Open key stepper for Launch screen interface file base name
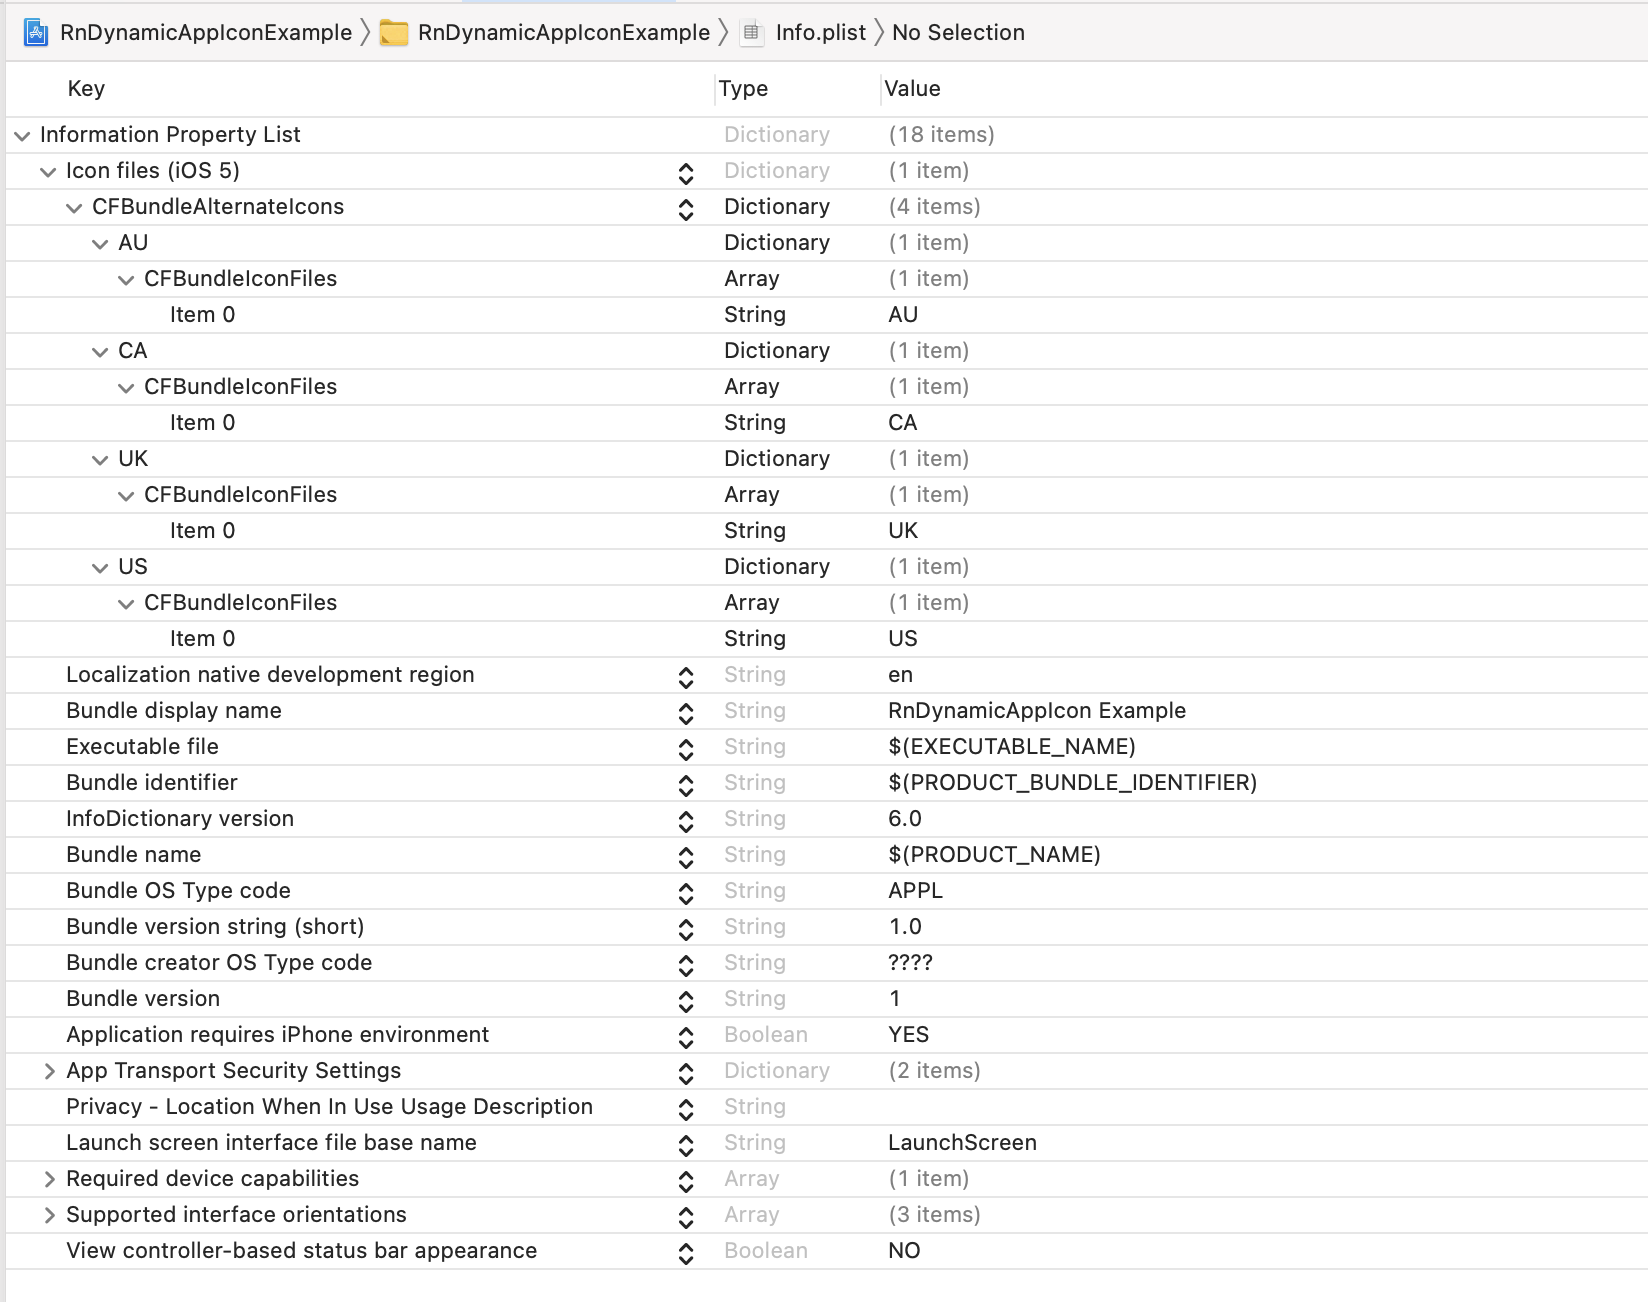 (686, 1144)
